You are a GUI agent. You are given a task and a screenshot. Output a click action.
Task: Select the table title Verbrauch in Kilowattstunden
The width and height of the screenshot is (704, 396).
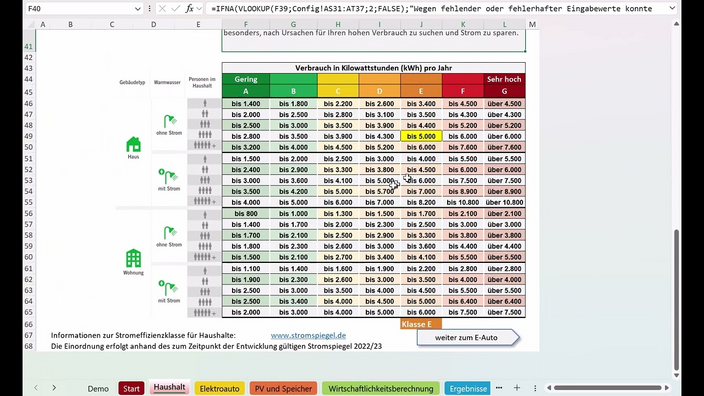374,68
